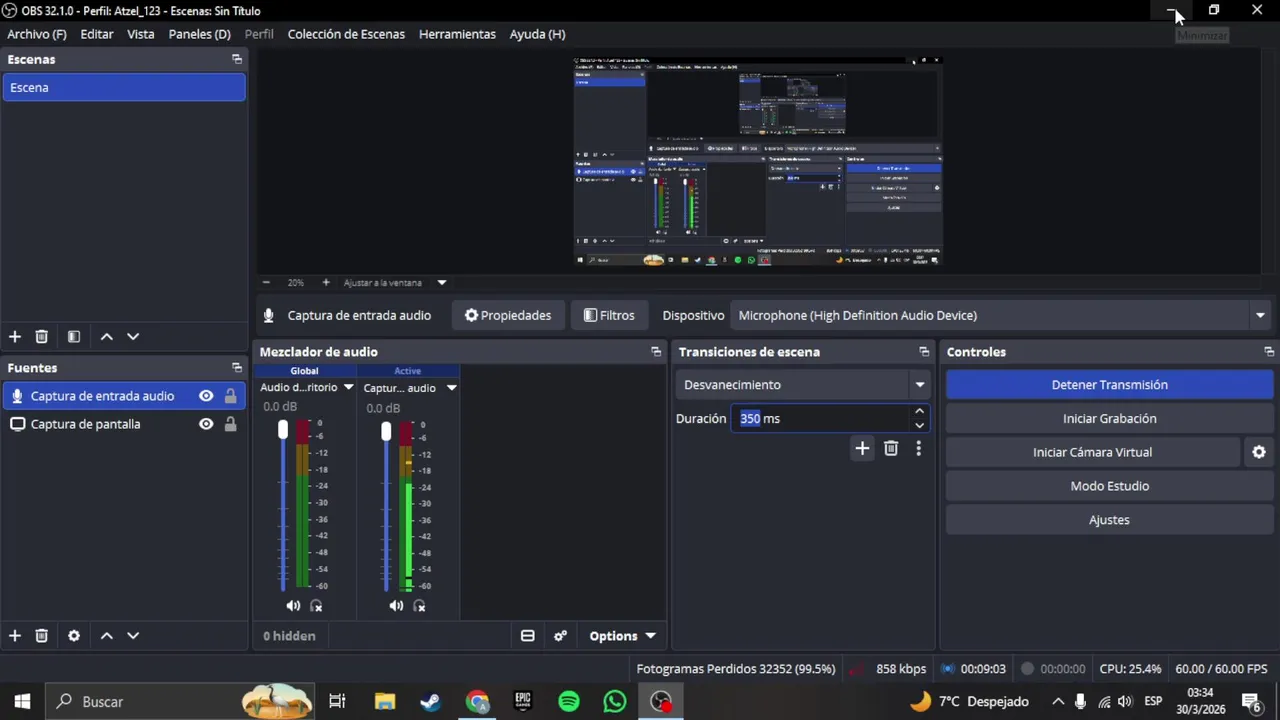1280x720 pixels.
Task: Start virtual camera with Iniciar Cámara Virtual
Action: [x=1092, y=452]
